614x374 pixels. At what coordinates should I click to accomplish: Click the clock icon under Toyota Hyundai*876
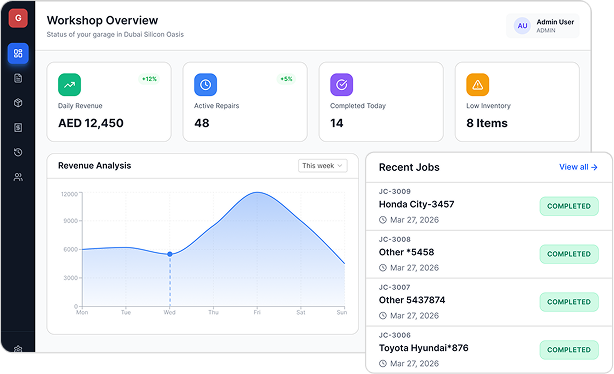[x=383, y=364]
